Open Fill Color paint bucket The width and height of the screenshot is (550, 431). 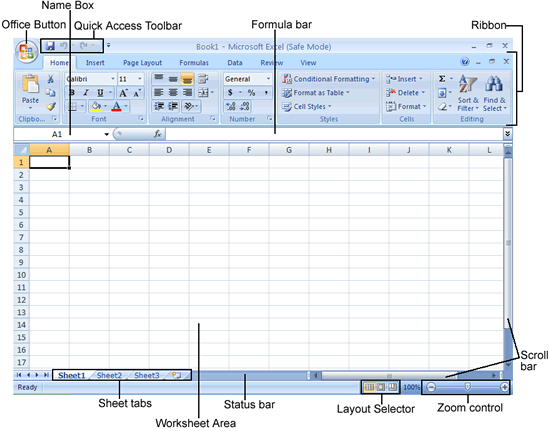pos(95,106)
